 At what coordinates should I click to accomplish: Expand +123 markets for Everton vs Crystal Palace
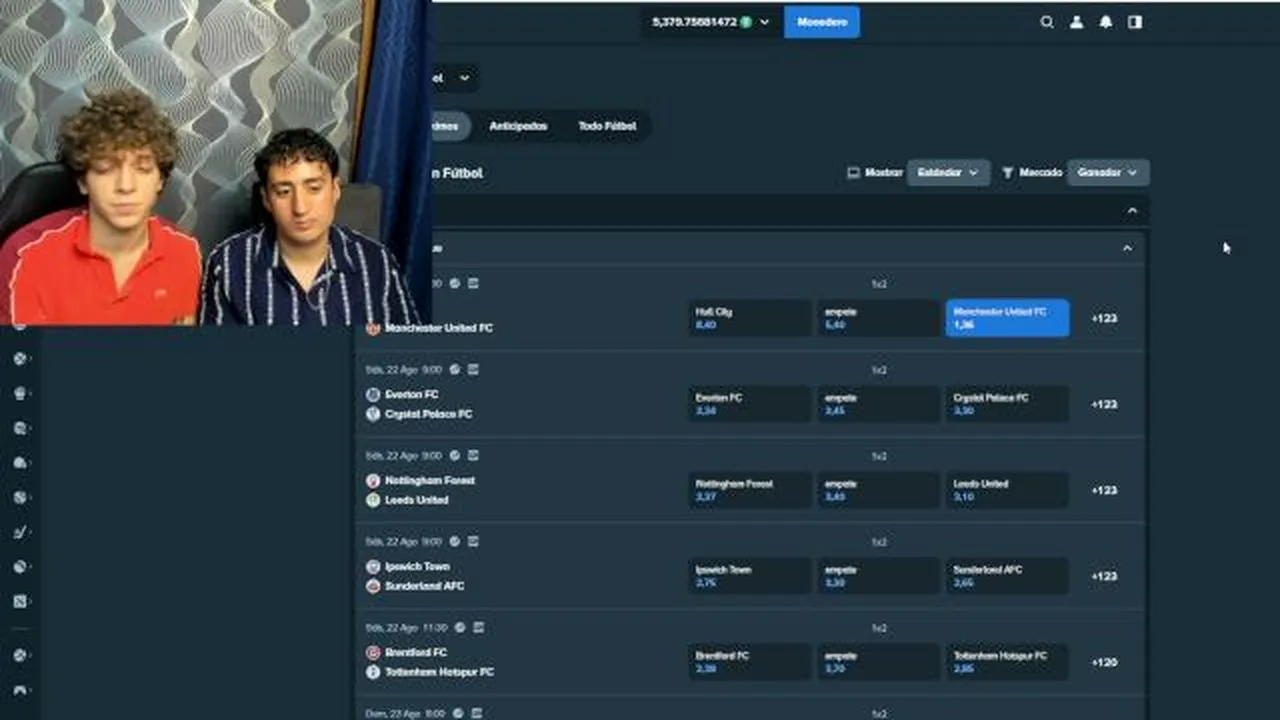pos(1104,404)
